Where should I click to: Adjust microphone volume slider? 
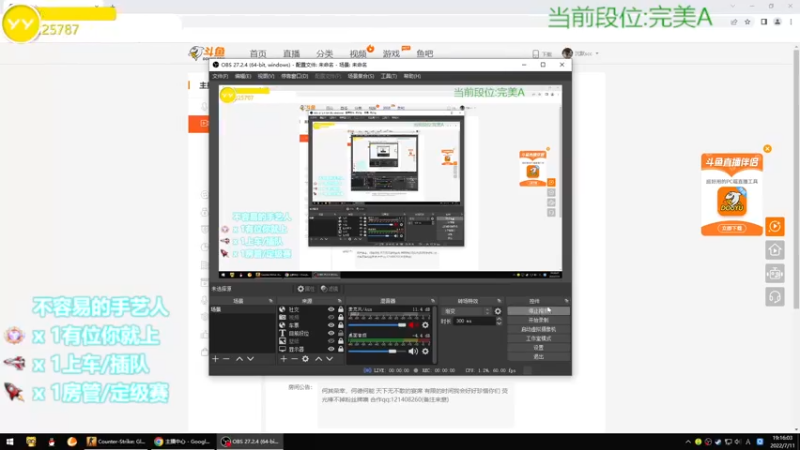(x=377, y=325)
